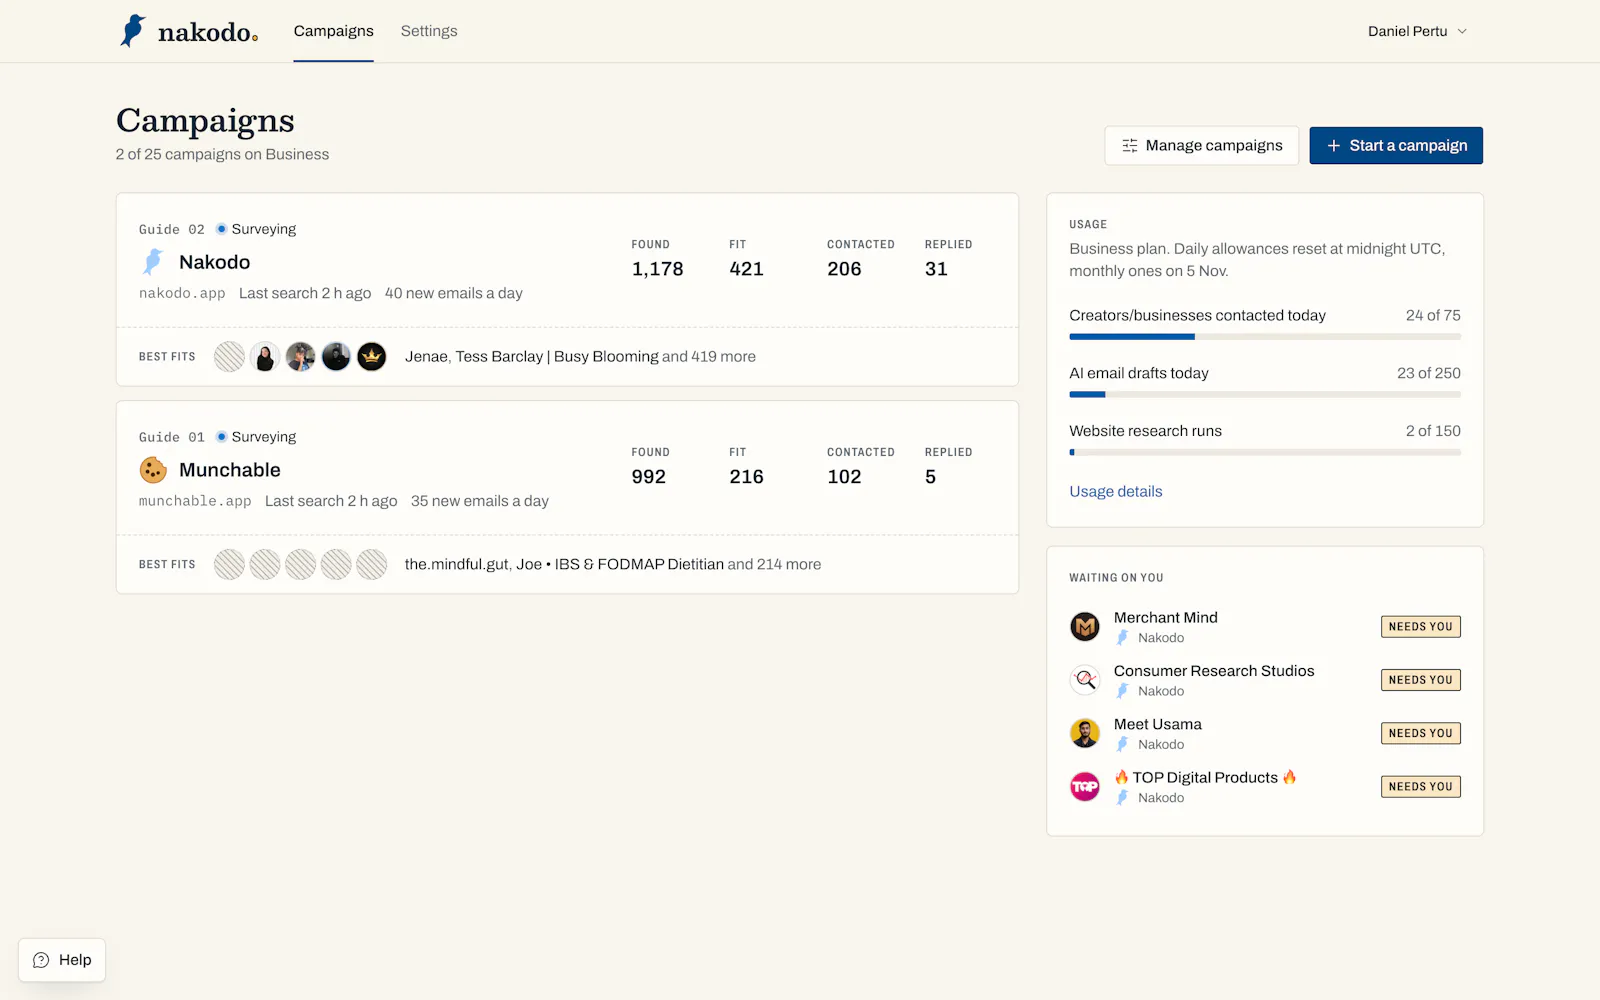
Task: Click the small Nakodo bird under Meet Usama
Action: pyautogui.click(x=1122, y=744)
